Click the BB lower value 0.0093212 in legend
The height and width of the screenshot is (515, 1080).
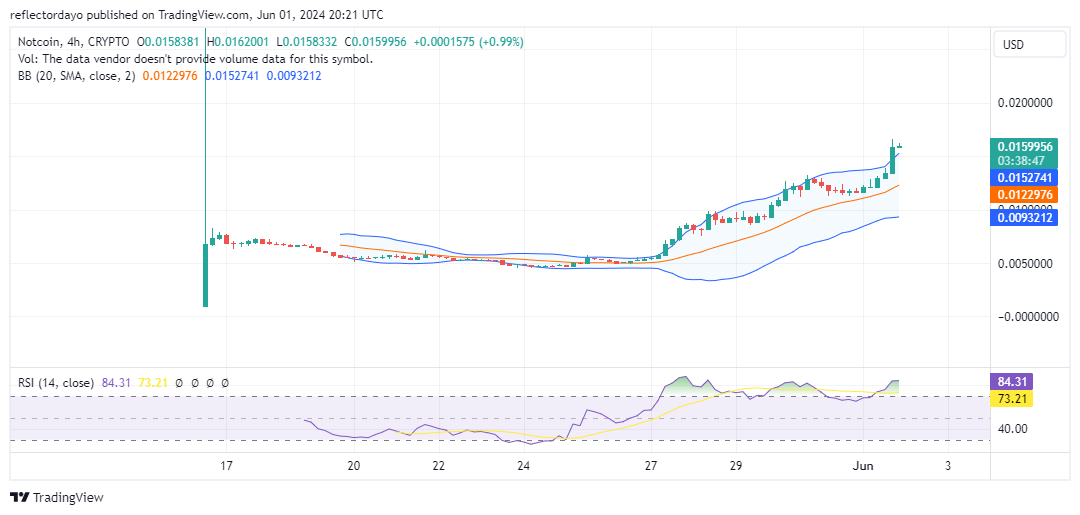click(x=293, y=76)
